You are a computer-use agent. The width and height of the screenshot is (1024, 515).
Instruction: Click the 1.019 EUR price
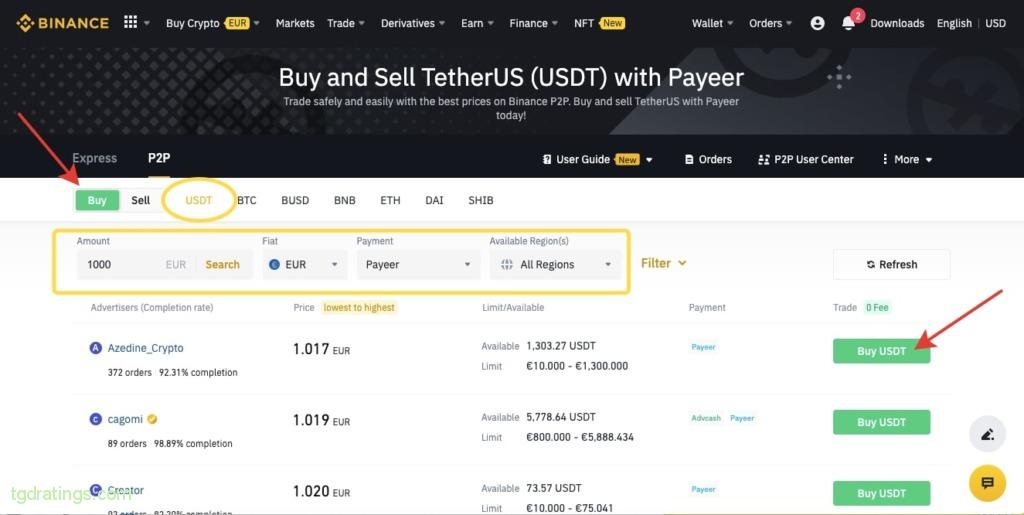pyautogui.click(x=321, y=420)
